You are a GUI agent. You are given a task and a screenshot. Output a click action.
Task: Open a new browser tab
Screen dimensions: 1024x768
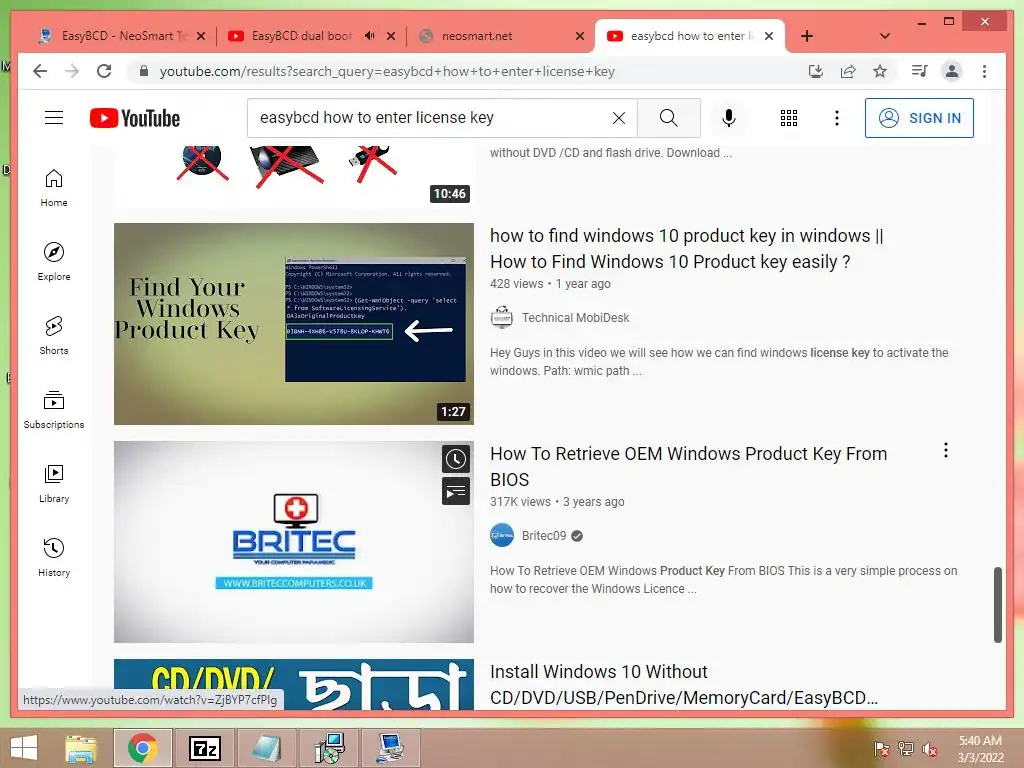807,36
